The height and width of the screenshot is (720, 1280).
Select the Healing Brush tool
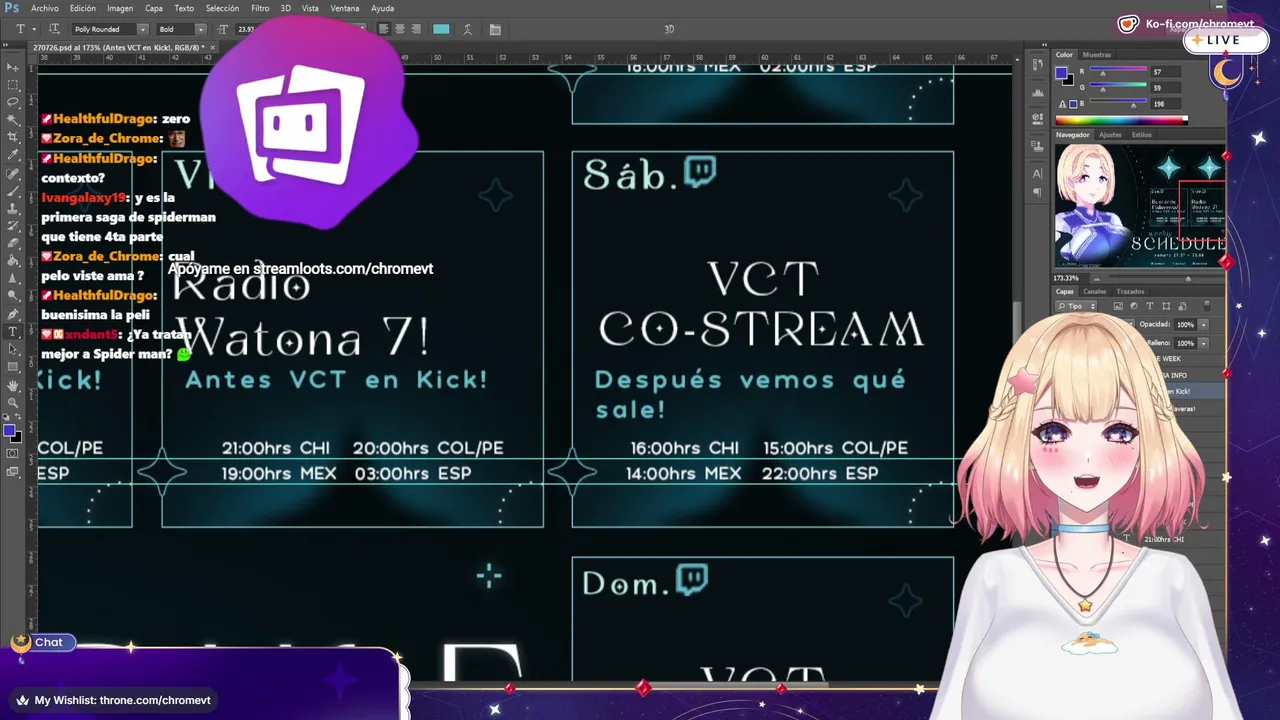[x=13, y=173]
